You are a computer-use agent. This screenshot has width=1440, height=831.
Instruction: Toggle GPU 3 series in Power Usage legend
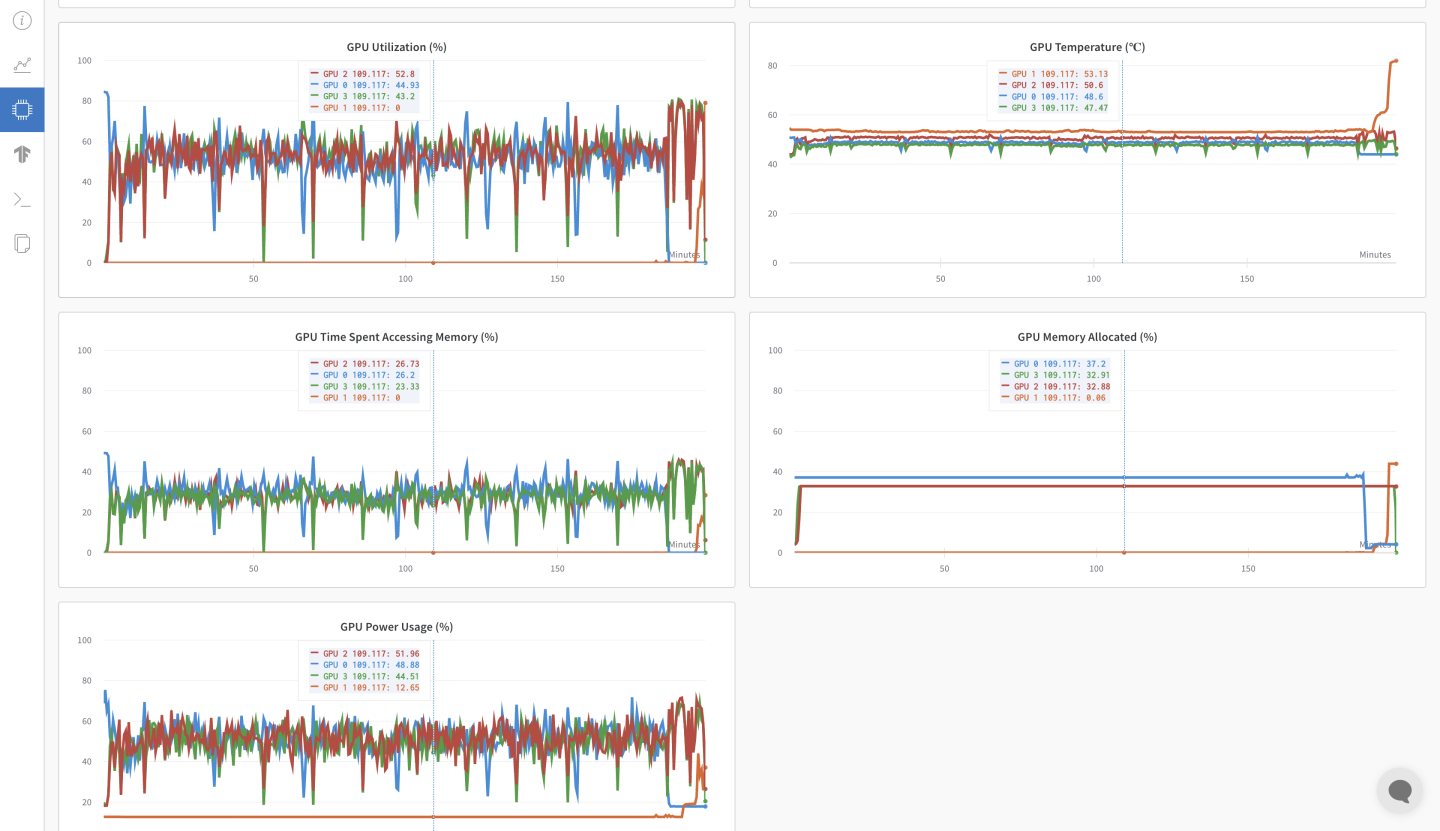click(x=365, y=676)
